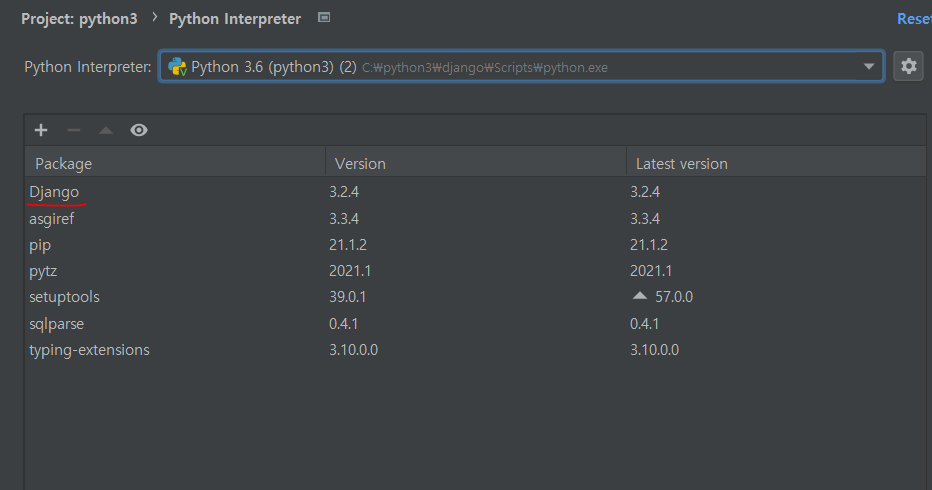Click the pip version 21.1.2 cell
The height and width of the screenshot is (490, 932).
[348, 245]
